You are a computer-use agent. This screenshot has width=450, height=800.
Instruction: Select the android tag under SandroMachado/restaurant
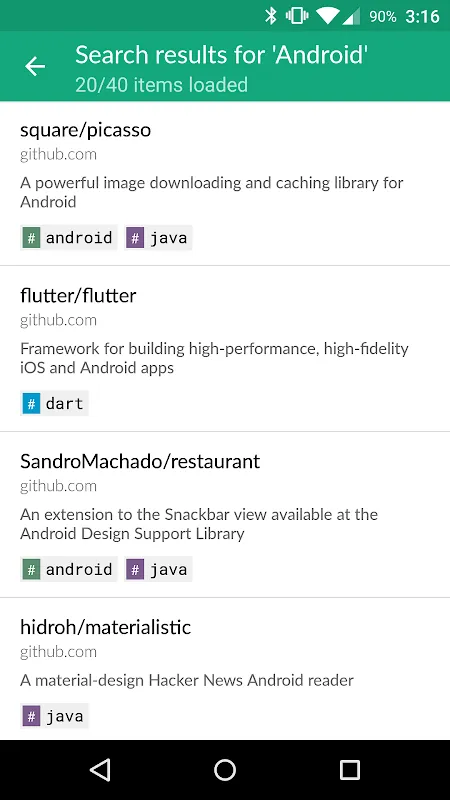(69, 569)
